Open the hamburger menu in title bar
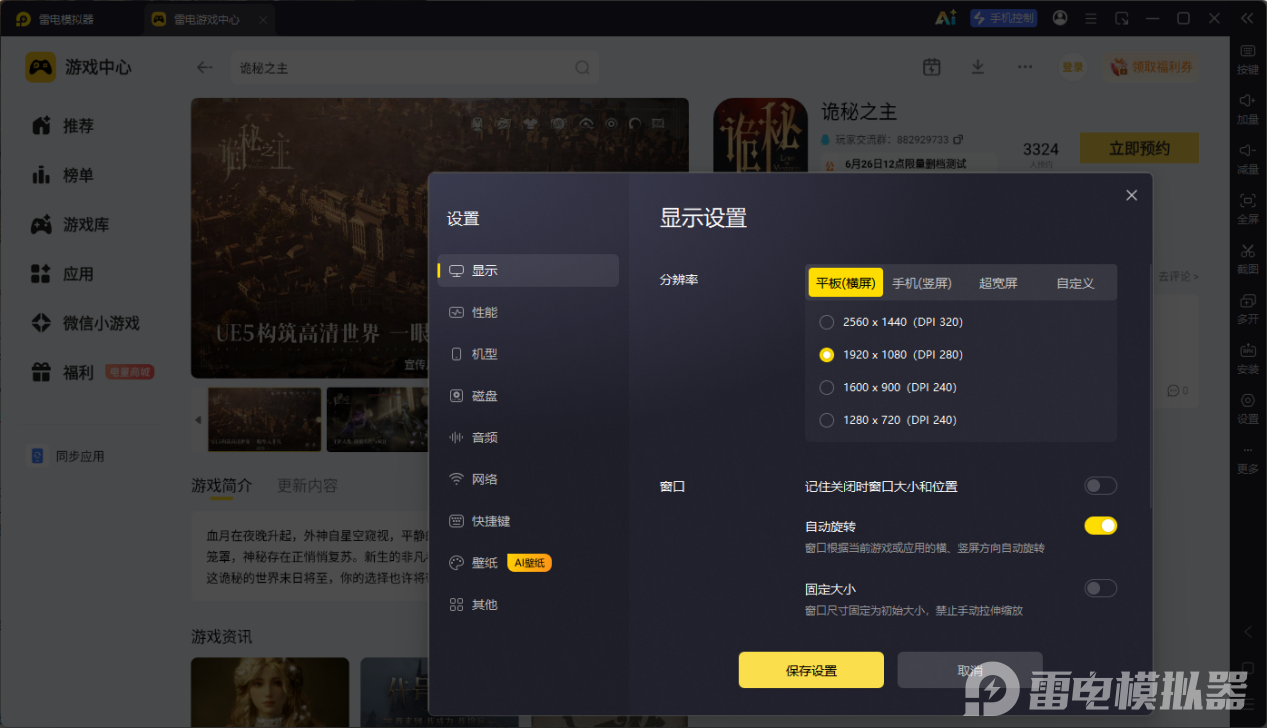This screenshot has width=1267, height=728. pos(1091,18)
